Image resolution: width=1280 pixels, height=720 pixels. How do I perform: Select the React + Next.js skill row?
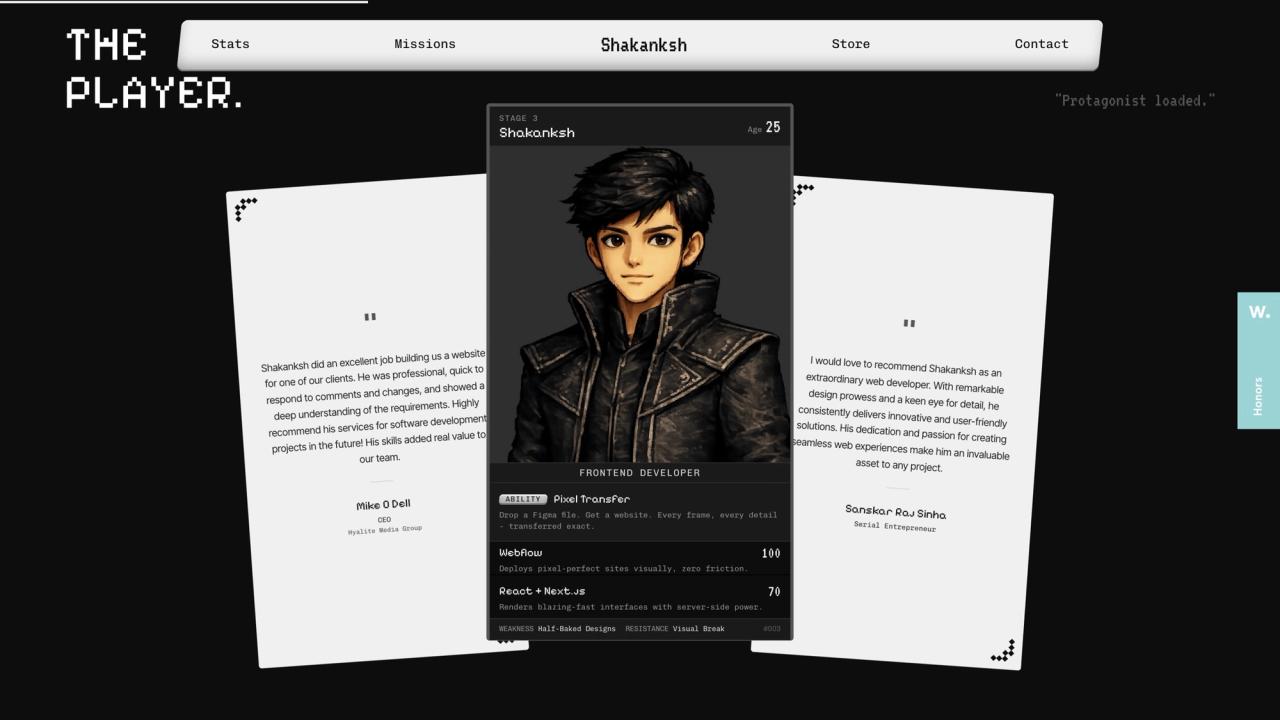pyautogui.click(x=640, y=598)
